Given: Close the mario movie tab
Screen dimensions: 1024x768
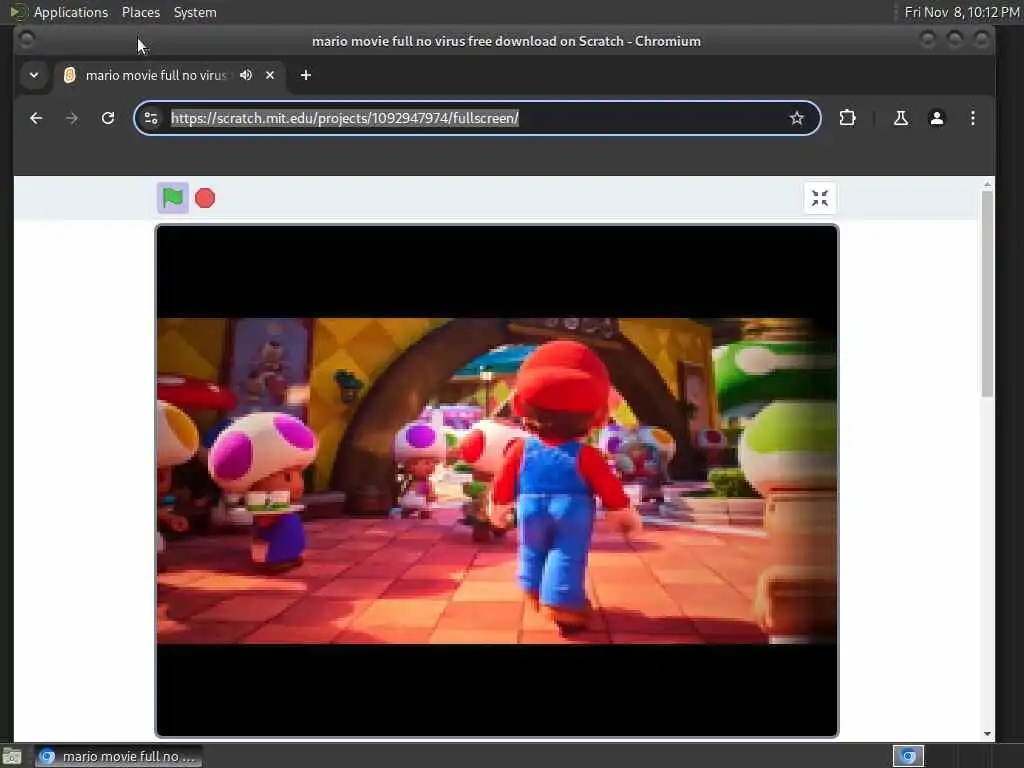Looking at the screenshot, I should pyautogui.click(x=270, y=75).
